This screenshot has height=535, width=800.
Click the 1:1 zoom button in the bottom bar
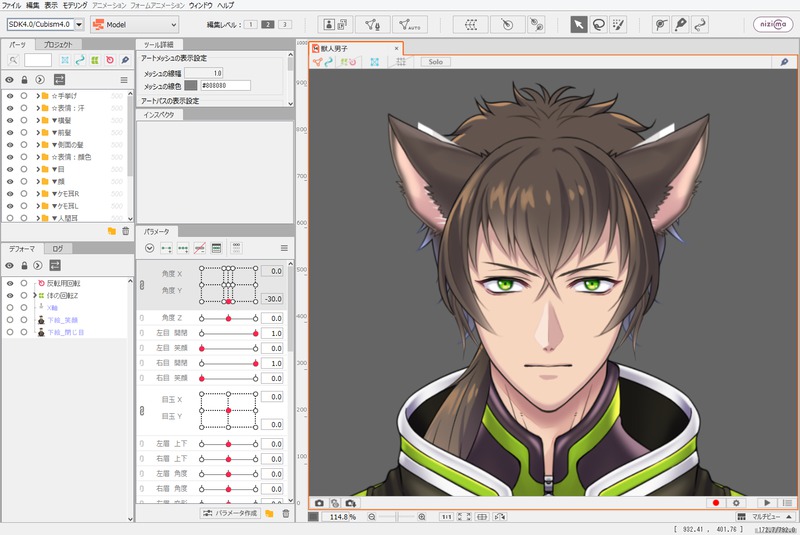(446, 517)
